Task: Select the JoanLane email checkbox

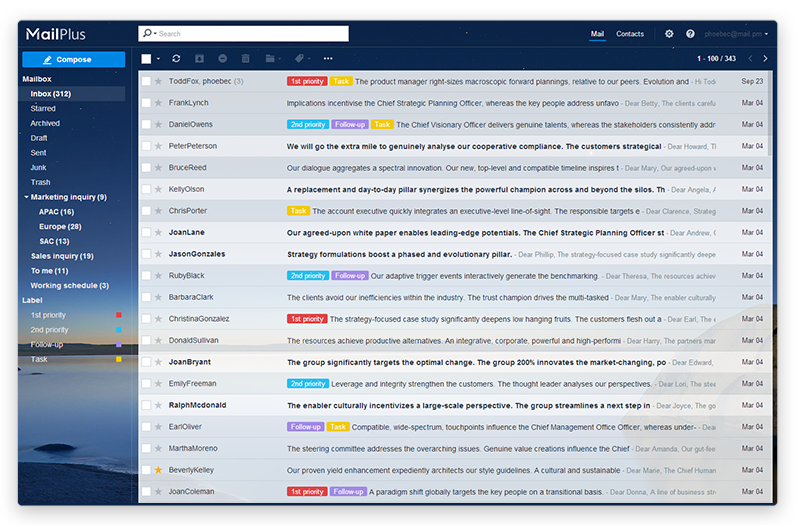Action: 146,232
